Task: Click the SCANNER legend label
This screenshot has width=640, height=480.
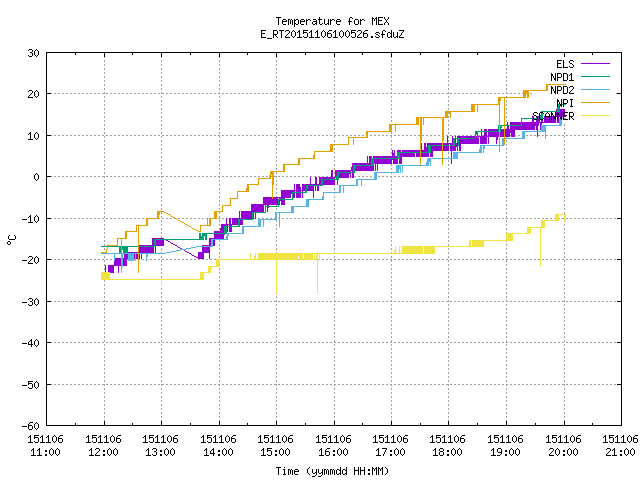Action: pyautogui.click(x=553, y=116)
